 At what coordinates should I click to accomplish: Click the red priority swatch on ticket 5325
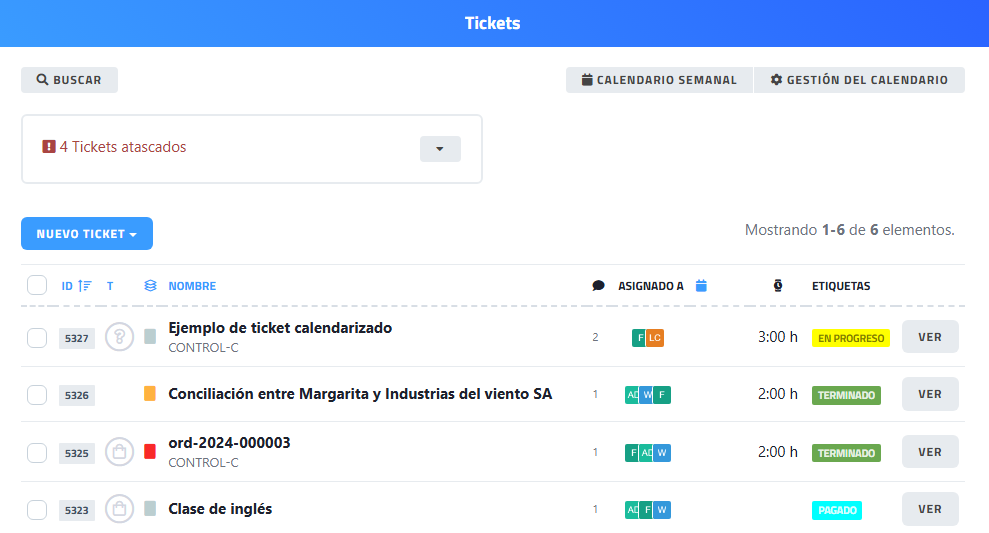point(150,452)
